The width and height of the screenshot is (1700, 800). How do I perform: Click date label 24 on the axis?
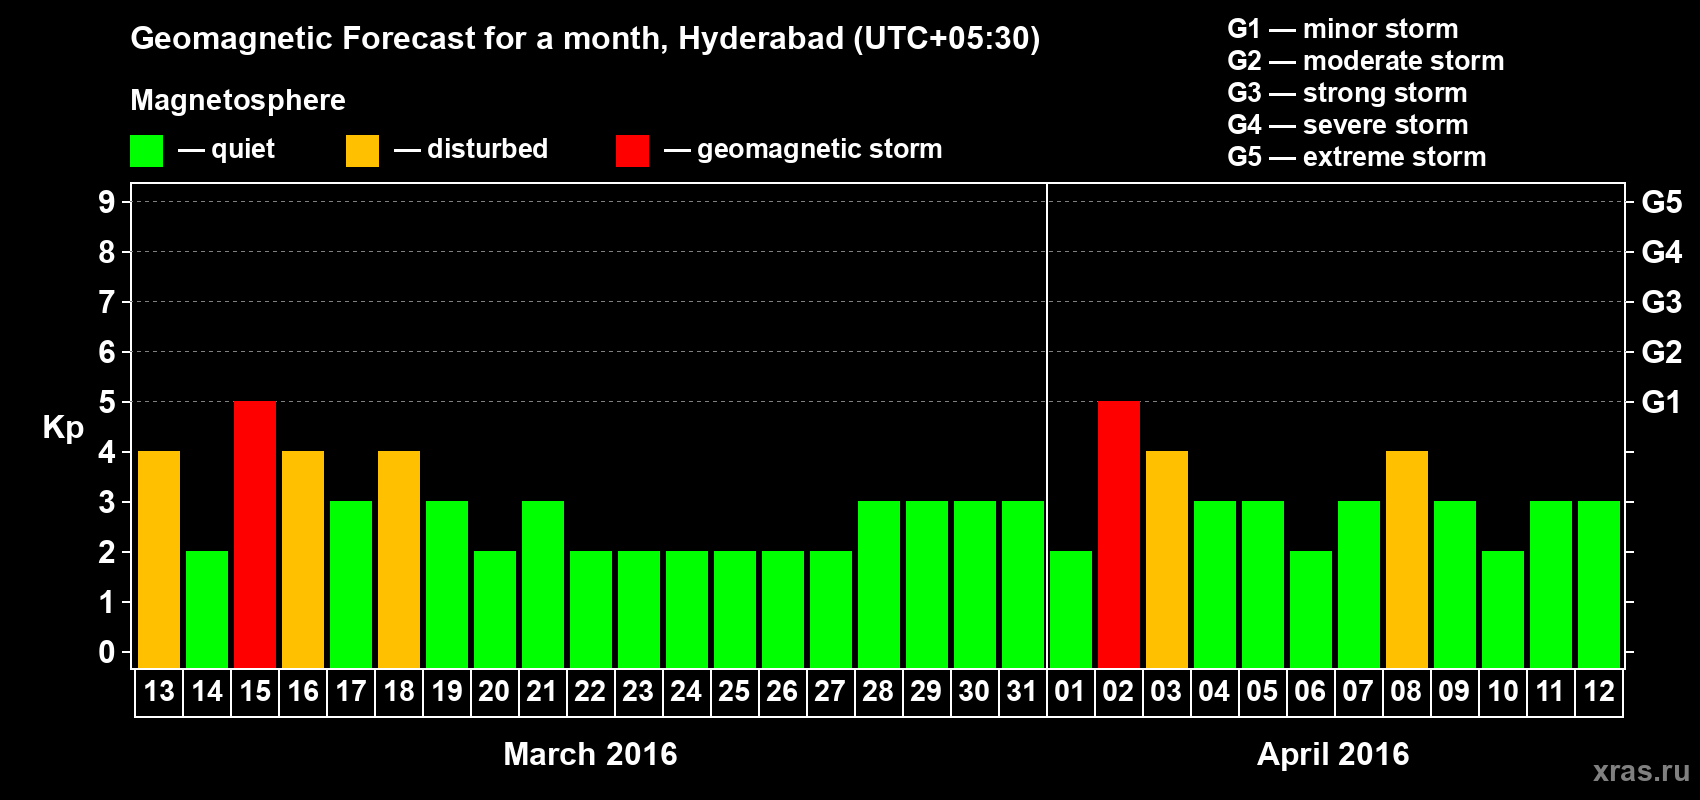686,691
